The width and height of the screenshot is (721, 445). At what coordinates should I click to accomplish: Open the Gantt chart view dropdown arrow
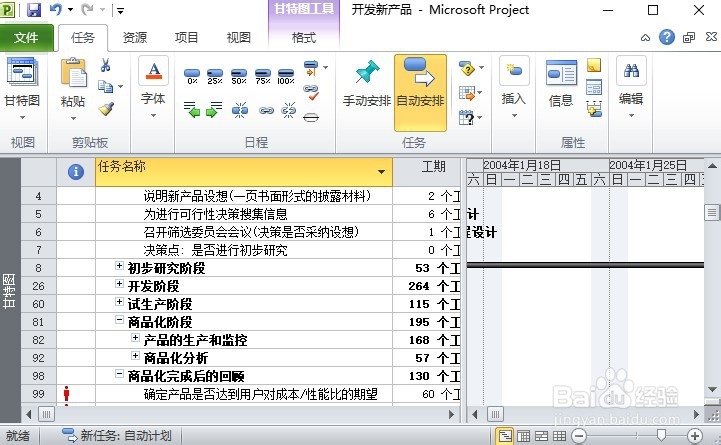click(x=22, y=118)
